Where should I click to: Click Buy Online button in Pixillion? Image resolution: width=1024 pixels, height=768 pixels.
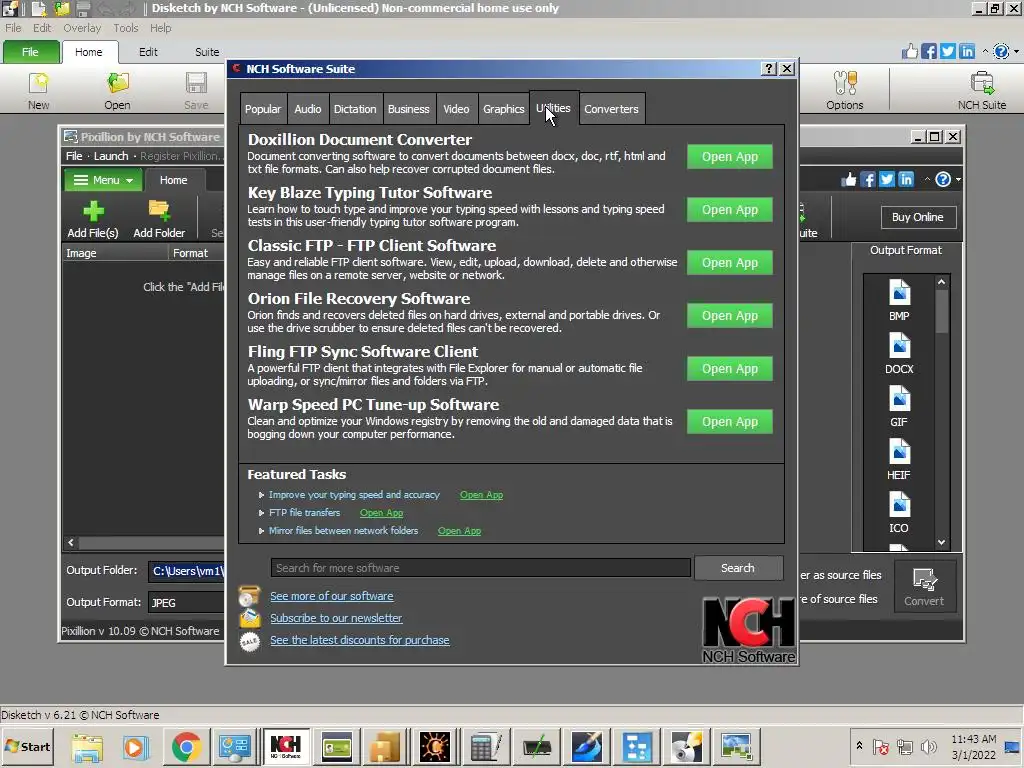[918, 217]
